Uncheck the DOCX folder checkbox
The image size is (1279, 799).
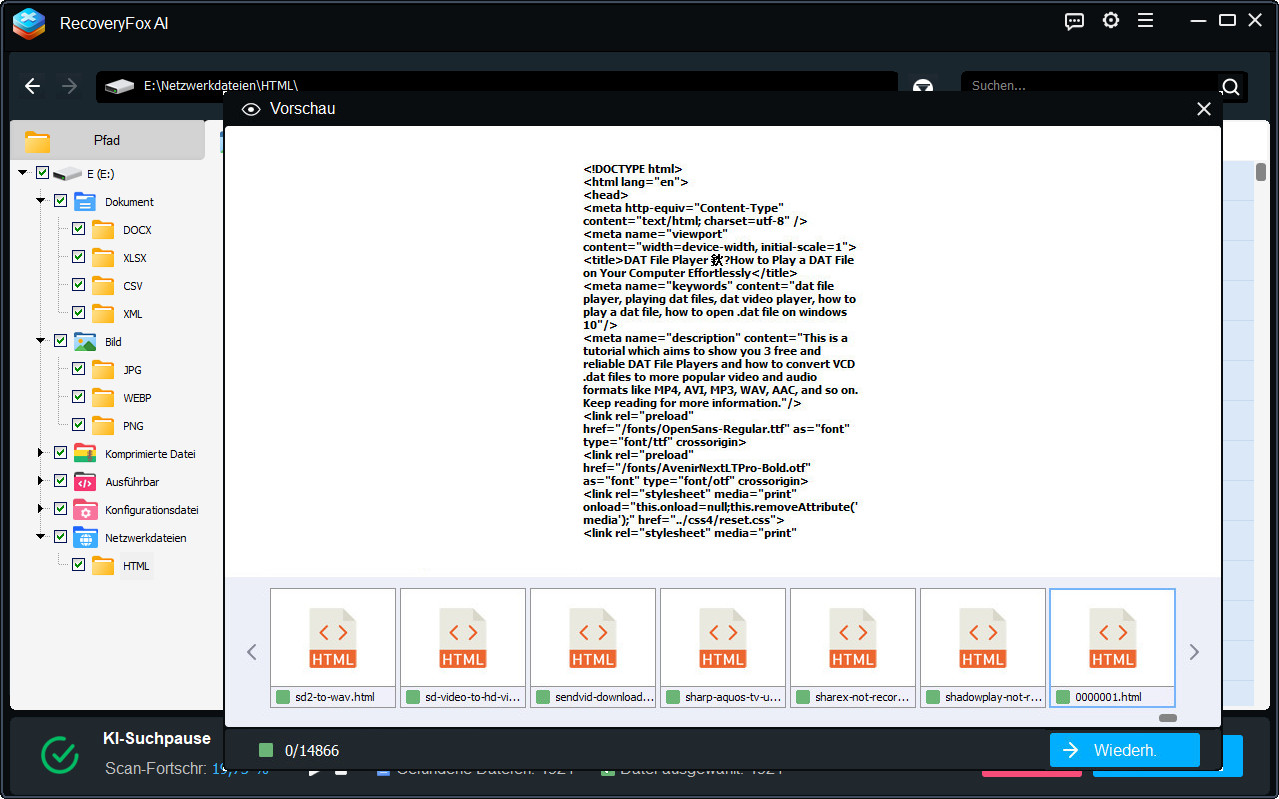(x=78, y=229)
